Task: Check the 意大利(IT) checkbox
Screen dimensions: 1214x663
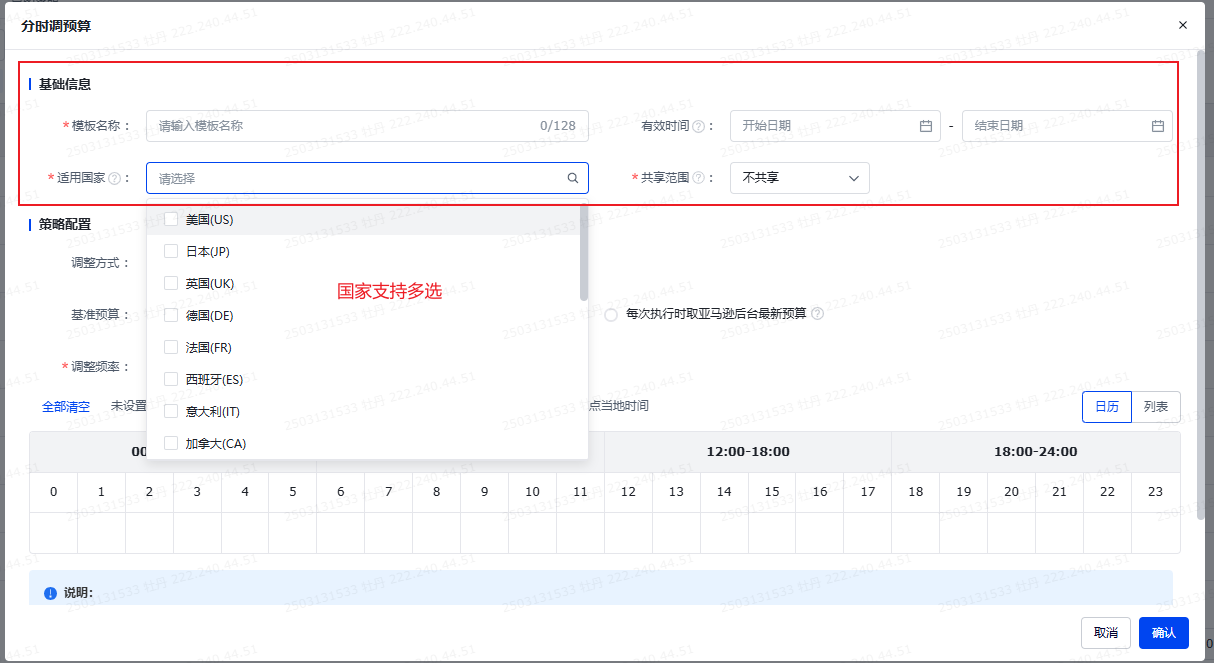Action: pyautogui.click(x=171, y=411)
